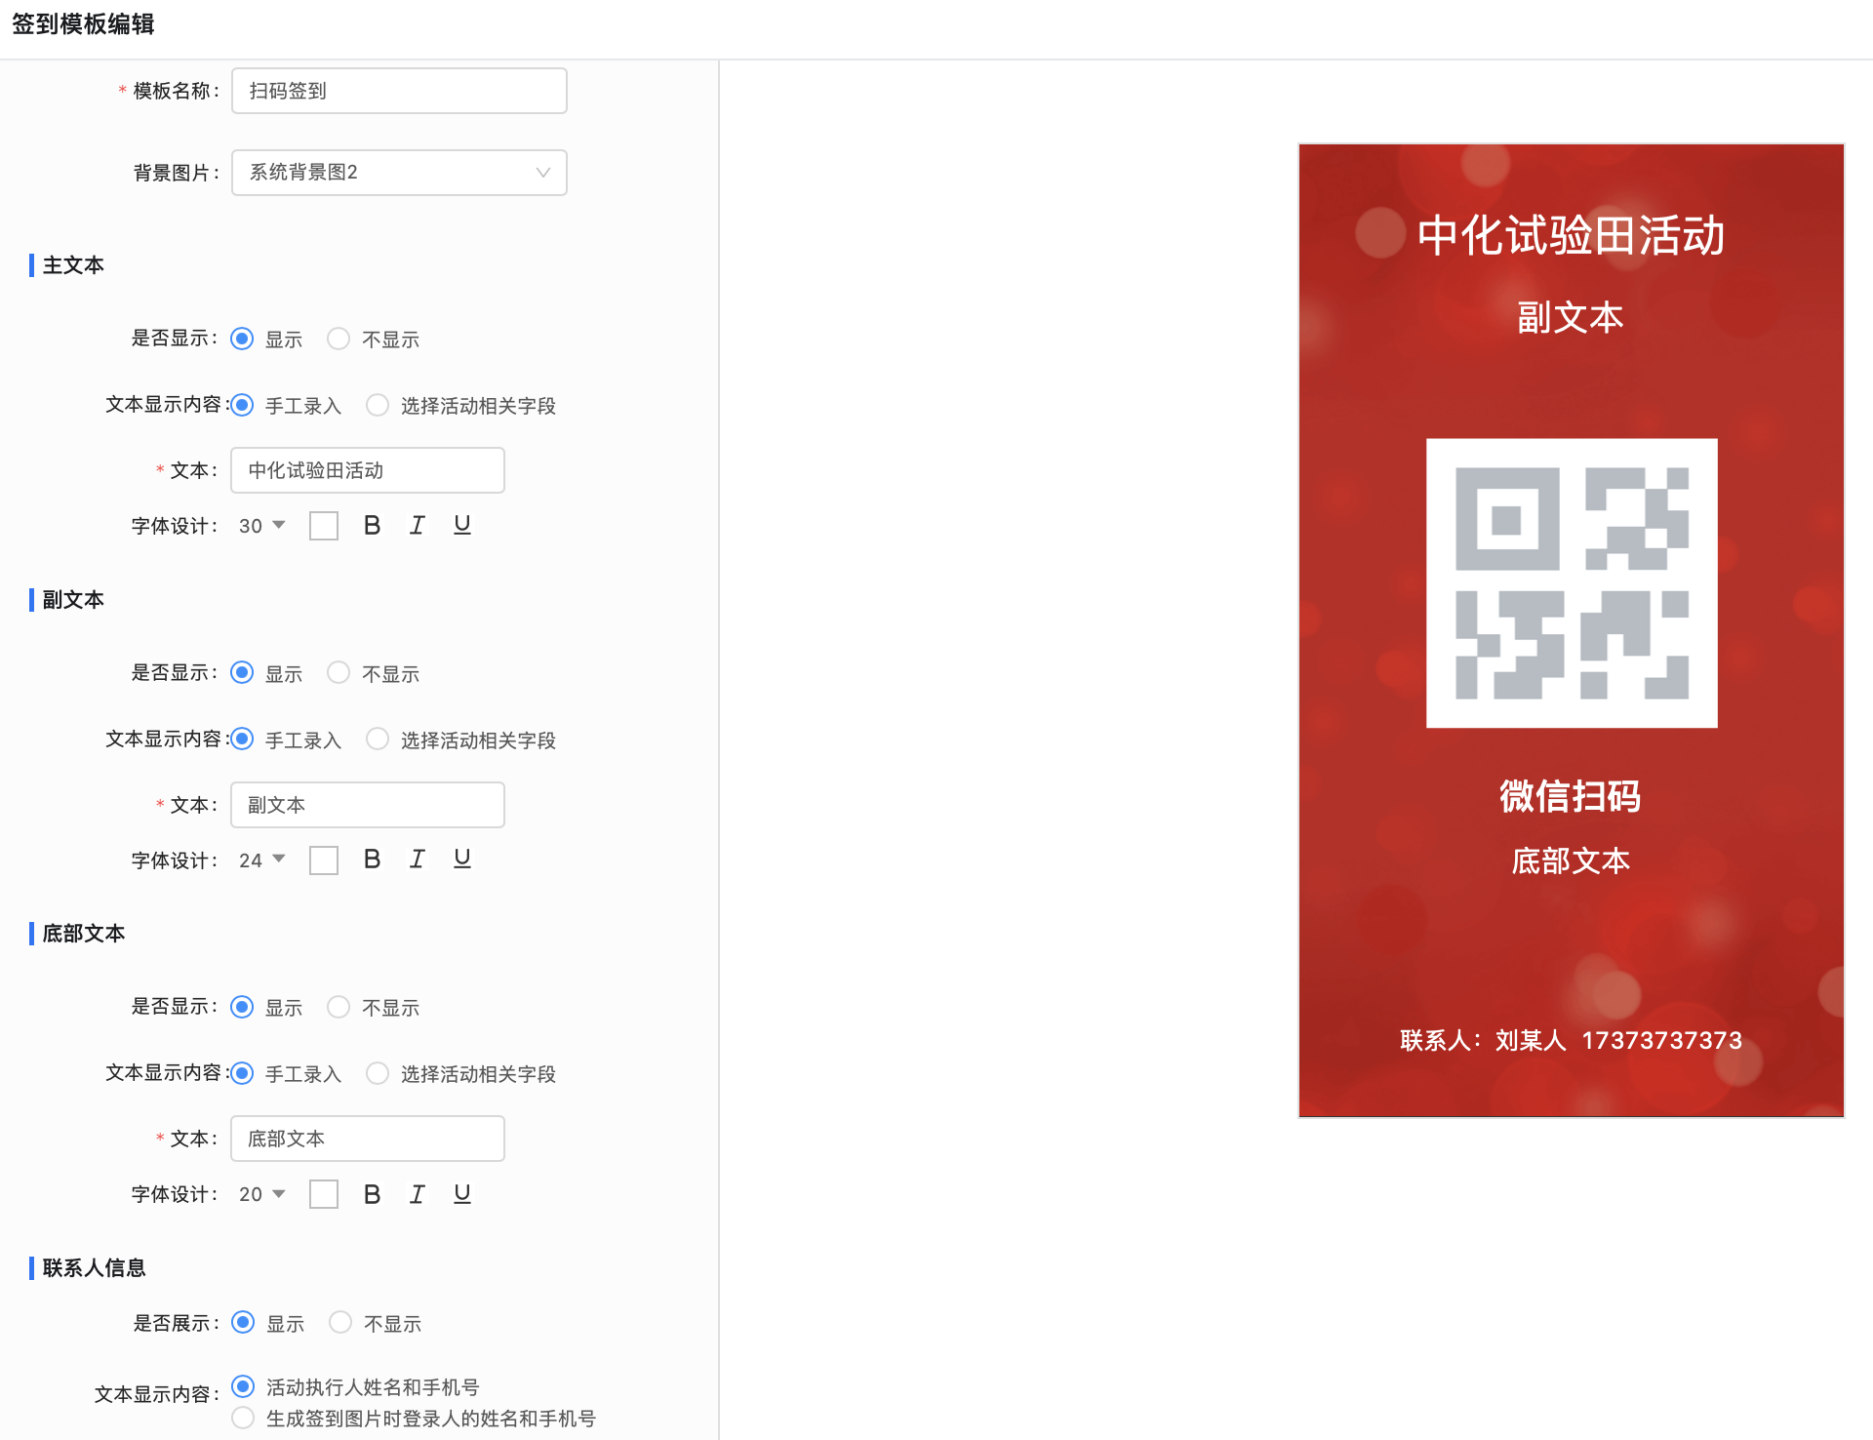Click bottom text field containing 底部文本
This screenshot has height=1440, width=1873.
click(x=367, y=1139)
